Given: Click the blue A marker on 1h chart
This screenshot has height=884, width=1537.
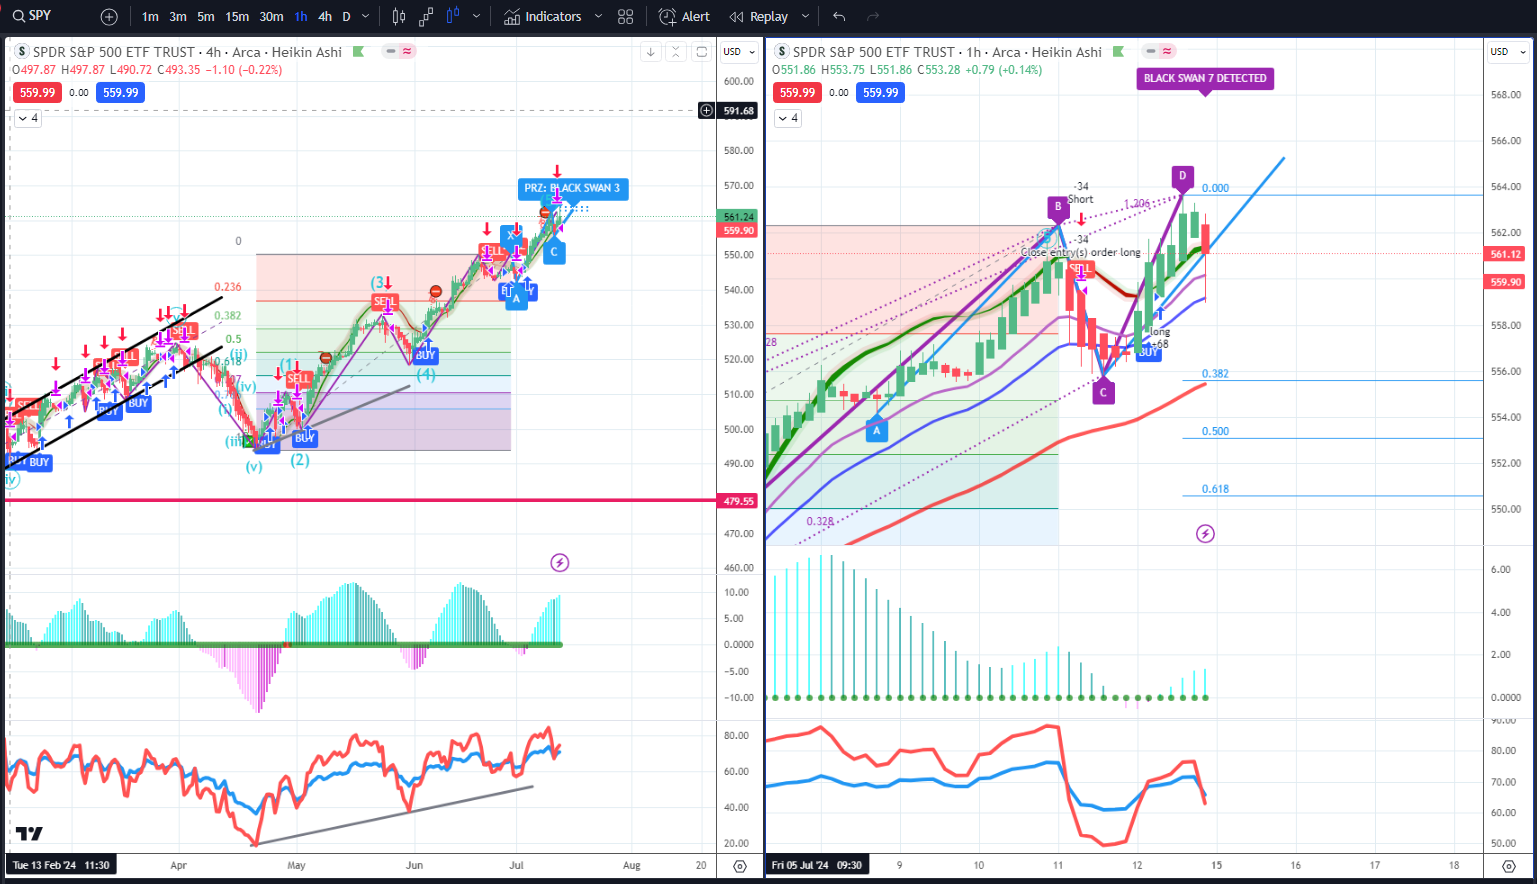Looking at the screenshot, I should pos(876,430).
